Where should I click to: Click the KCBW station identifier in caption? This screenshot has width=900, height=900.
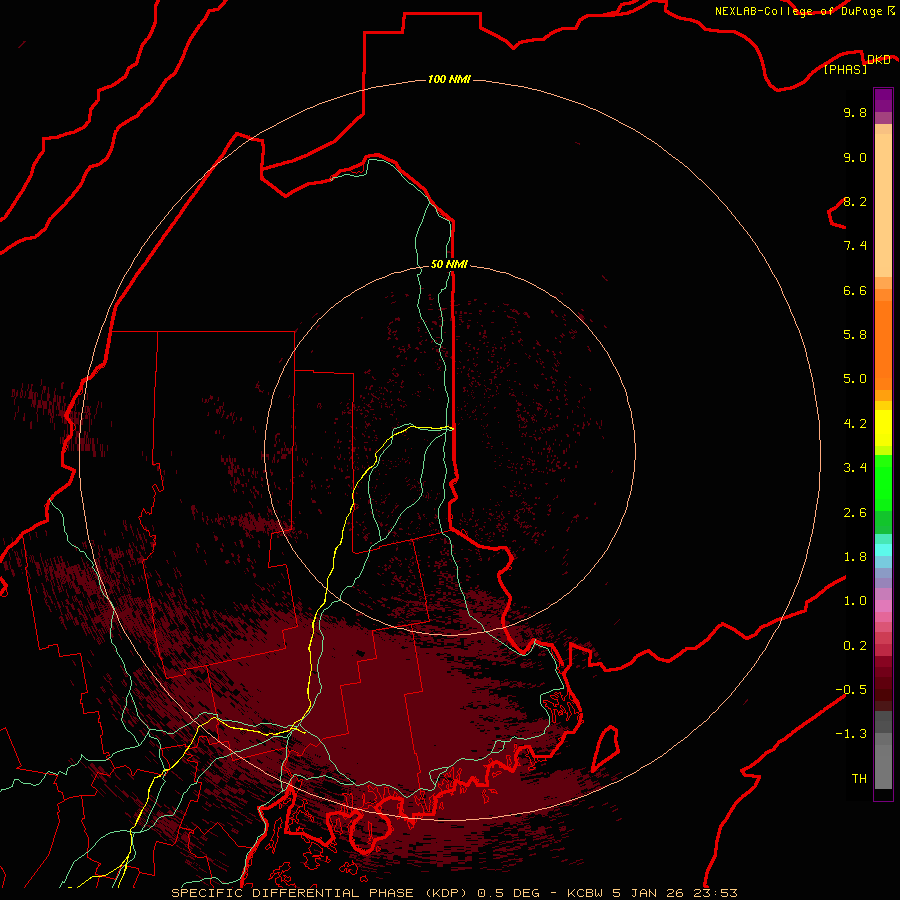[585, 893]
